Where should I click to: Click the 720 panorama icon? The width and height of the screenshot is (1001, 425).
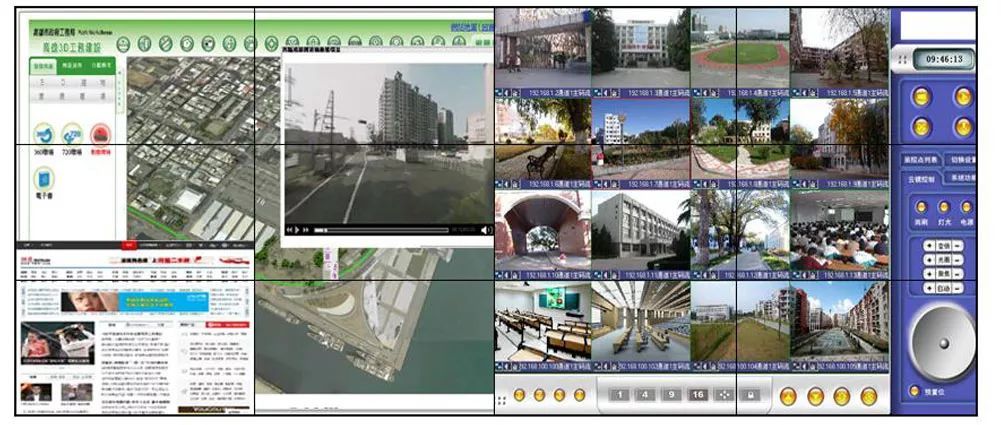72,134
